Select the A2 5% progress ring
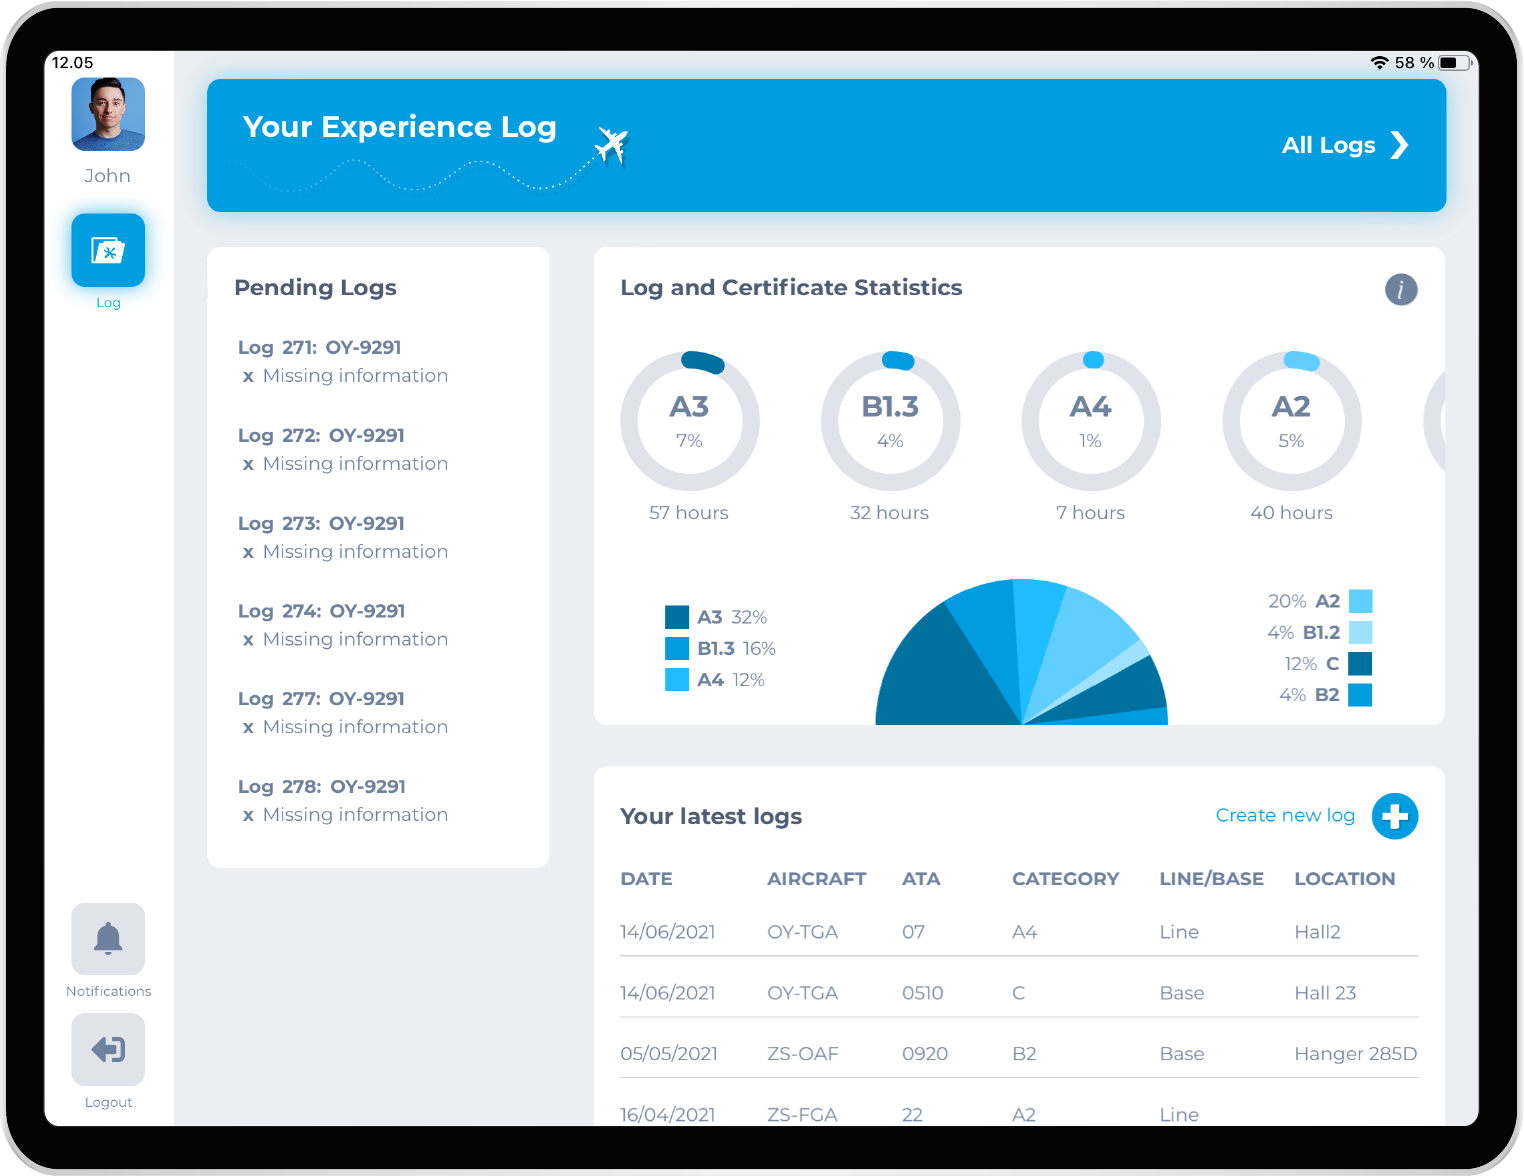Image resolution: width=1524 pixels, height=1176 pixels. pos(1292,421)
